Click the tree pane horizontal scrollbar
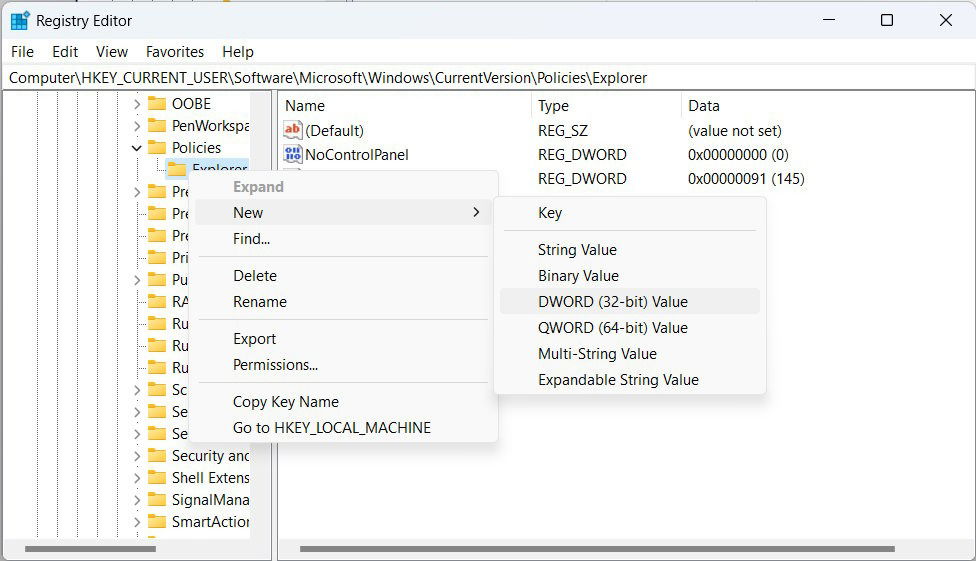Screen dimensions: 976x561 click(x=90, y=549)
